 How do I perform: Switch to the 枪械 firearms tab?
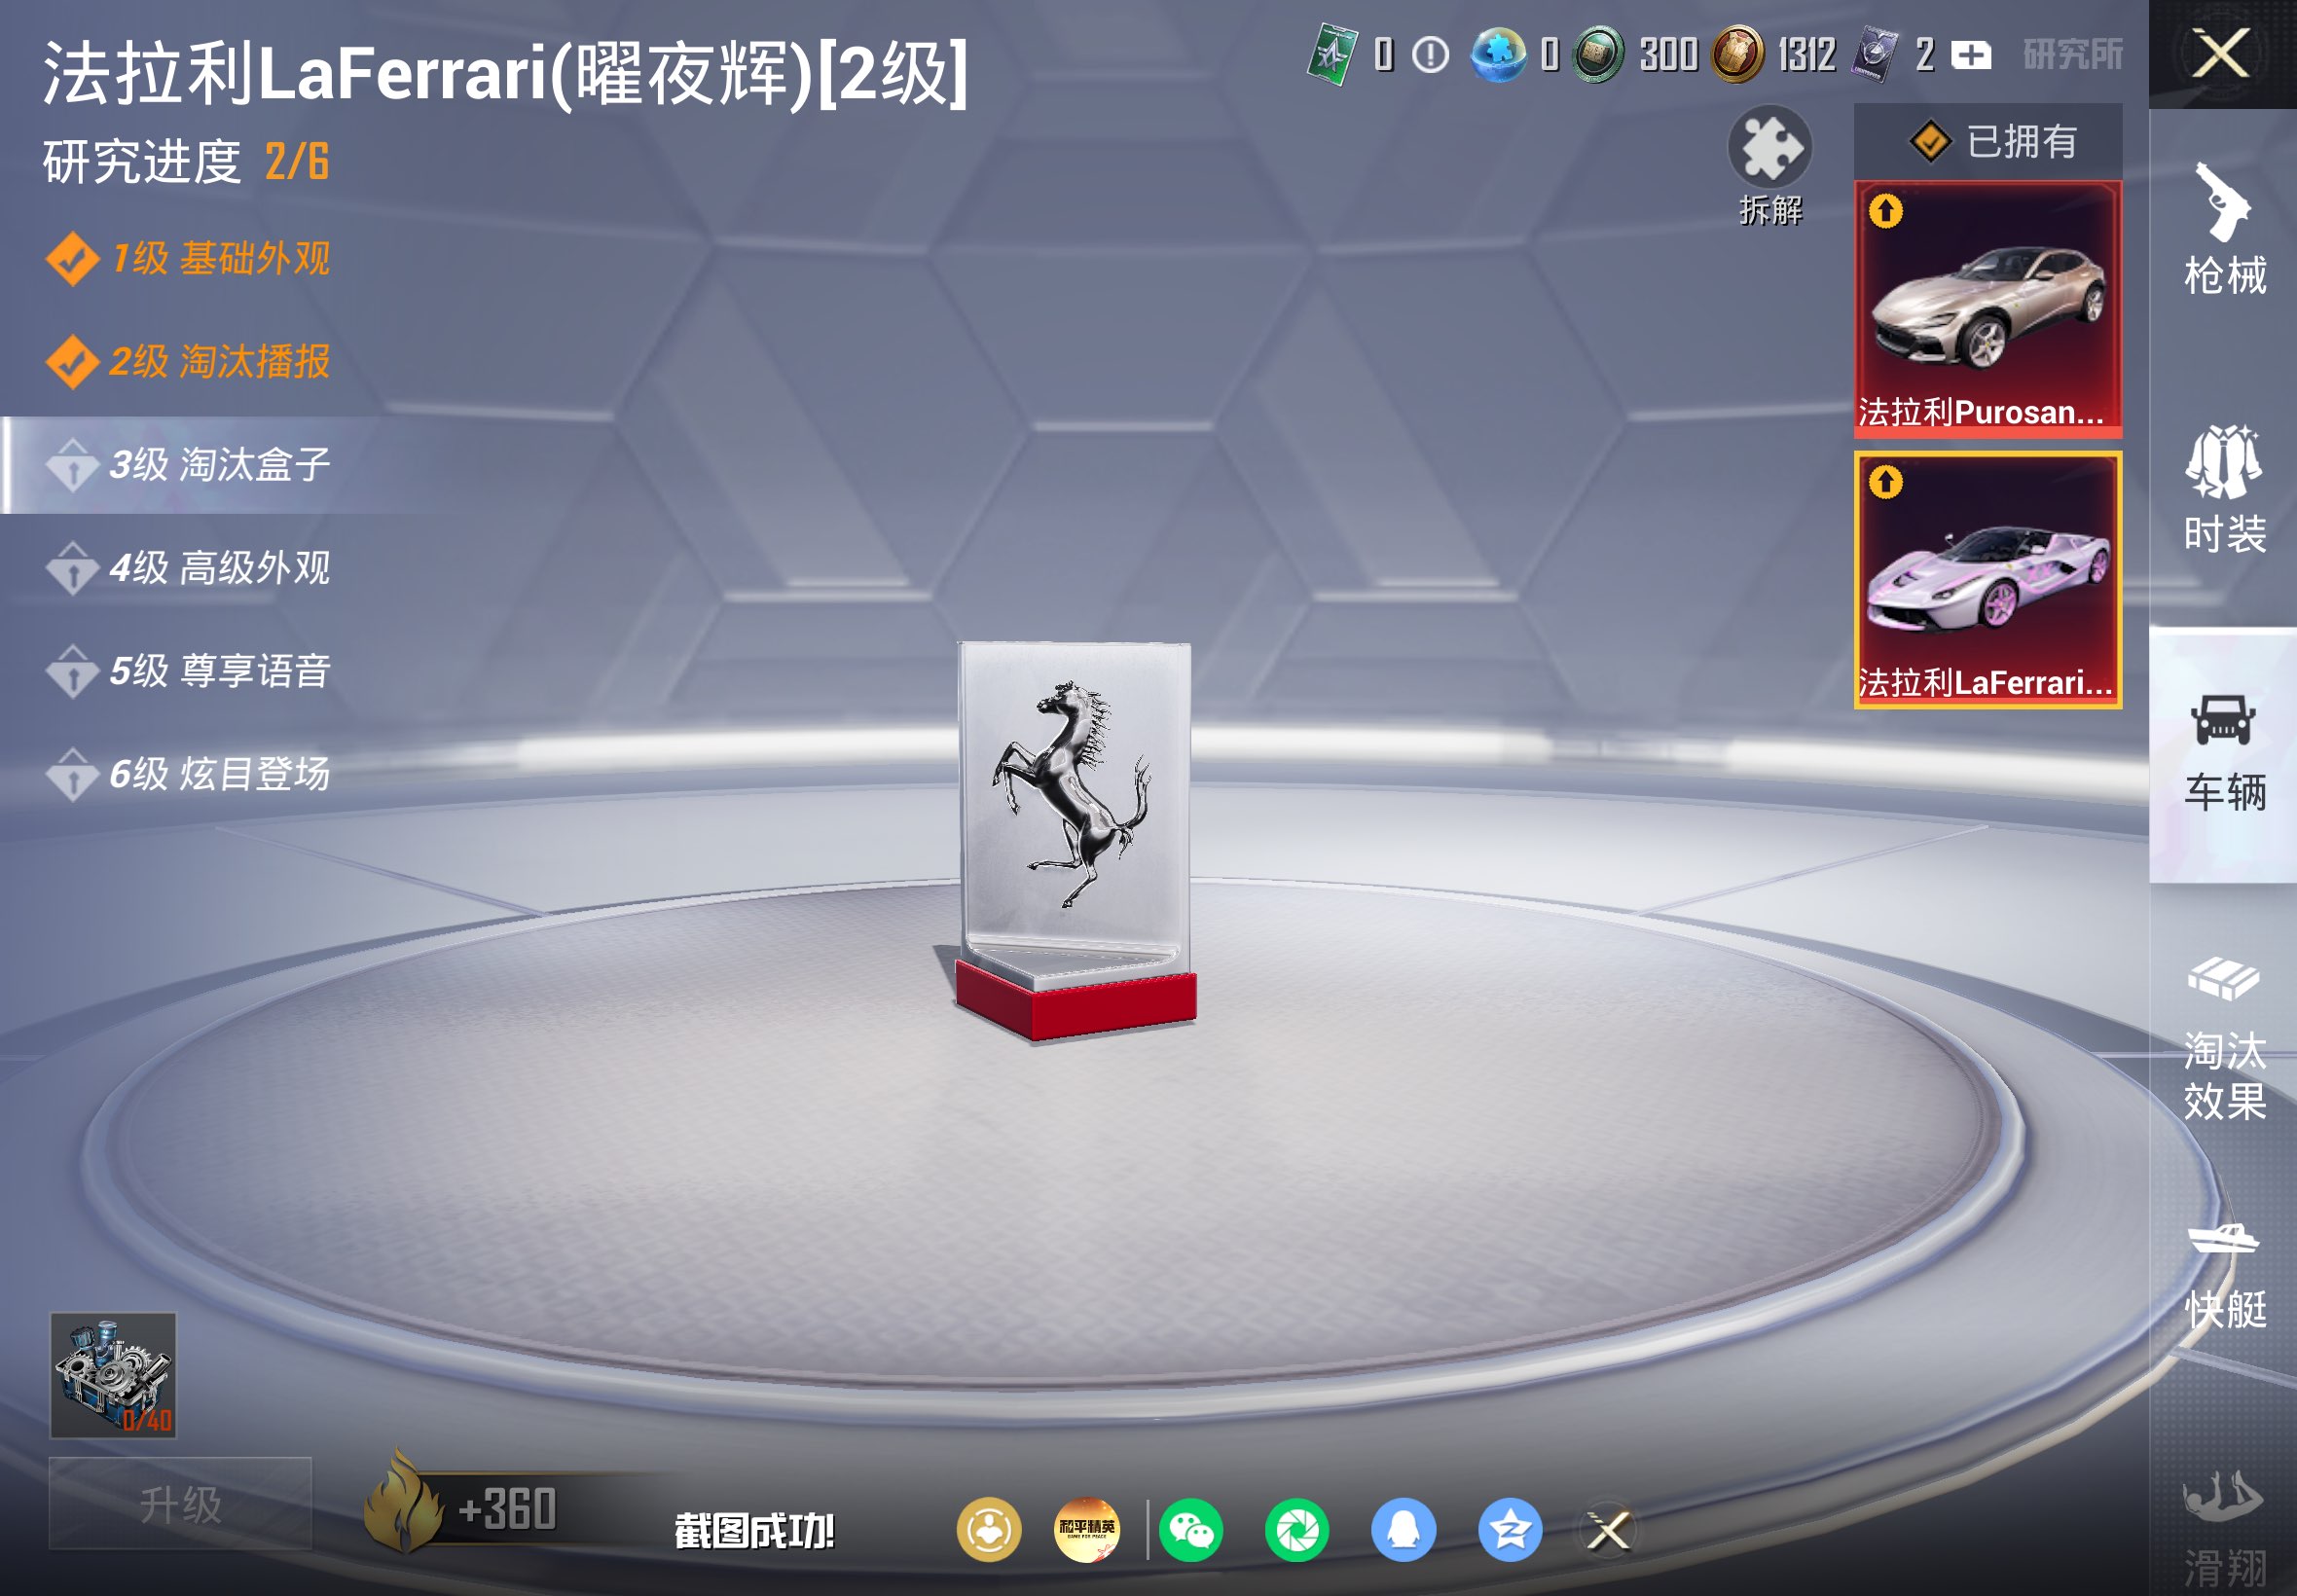click(2224, 229)
